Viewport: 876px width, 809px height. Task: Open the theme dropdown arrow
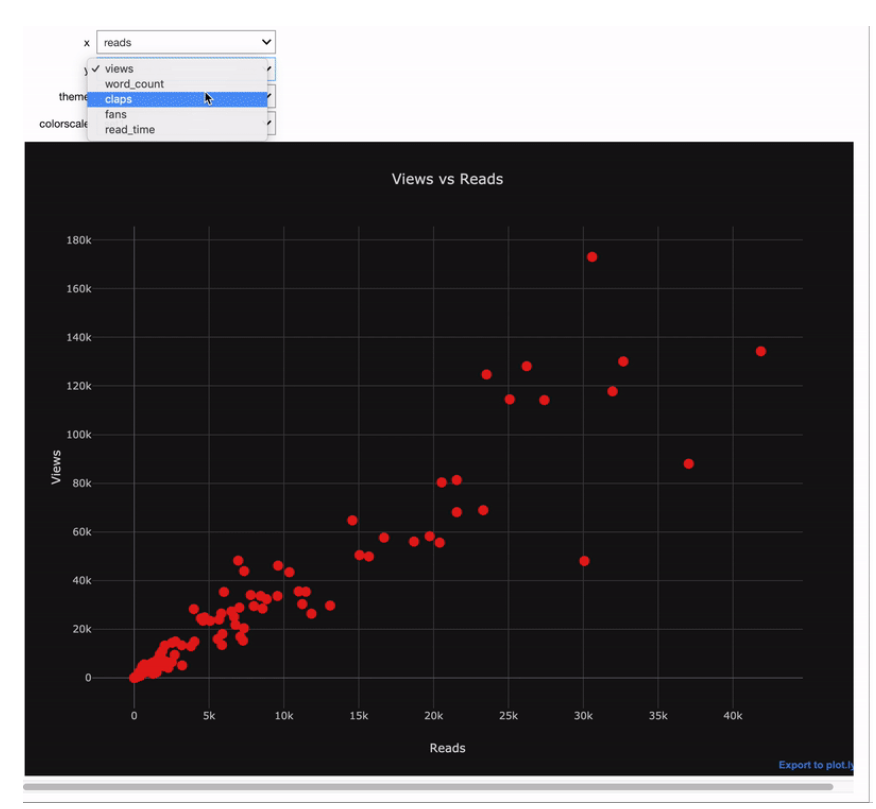click(271, 97)
